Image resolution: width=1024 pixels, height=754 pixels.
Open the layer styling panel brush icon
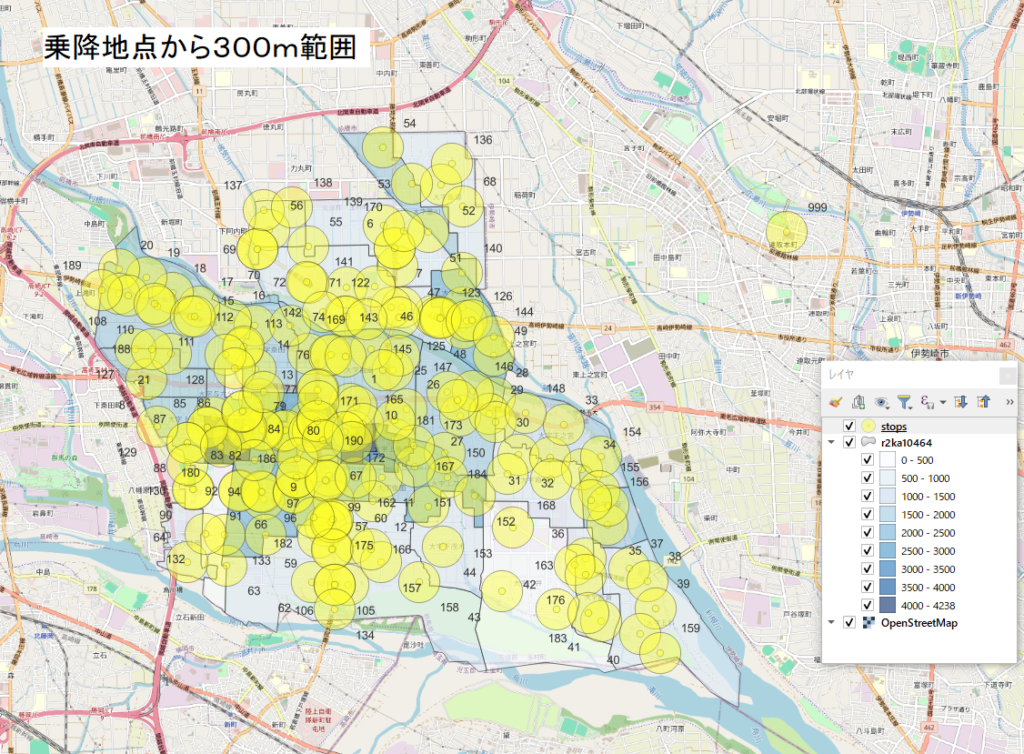pos(836,402)
